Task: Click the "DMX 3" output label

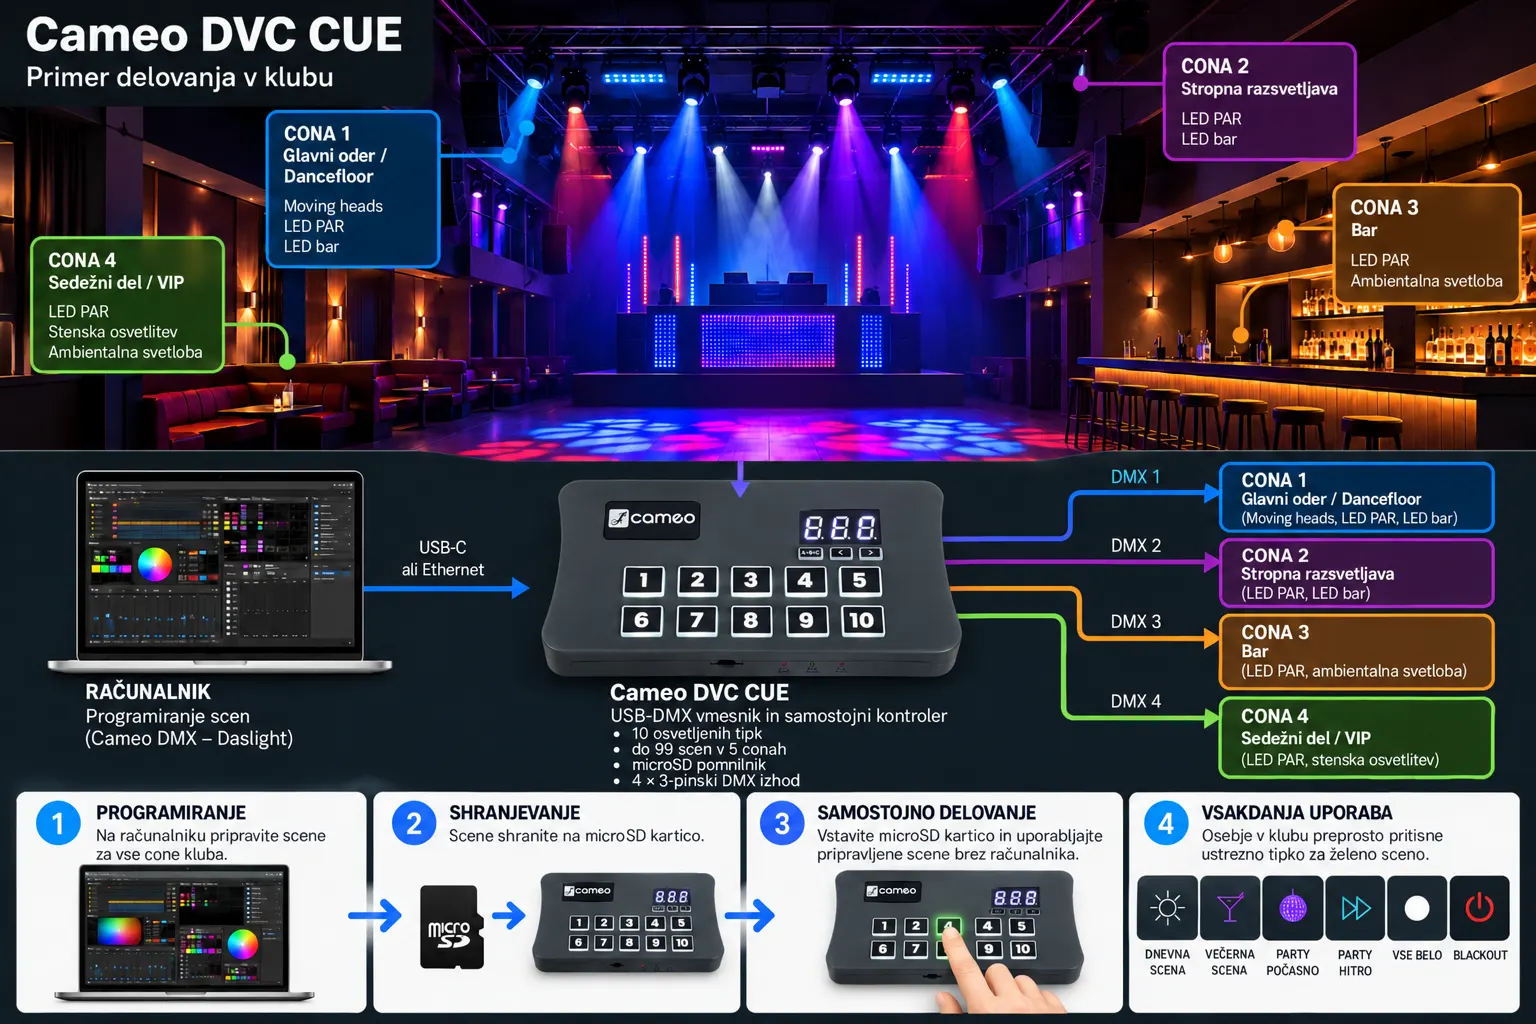Action: [x=1135, y=621]
